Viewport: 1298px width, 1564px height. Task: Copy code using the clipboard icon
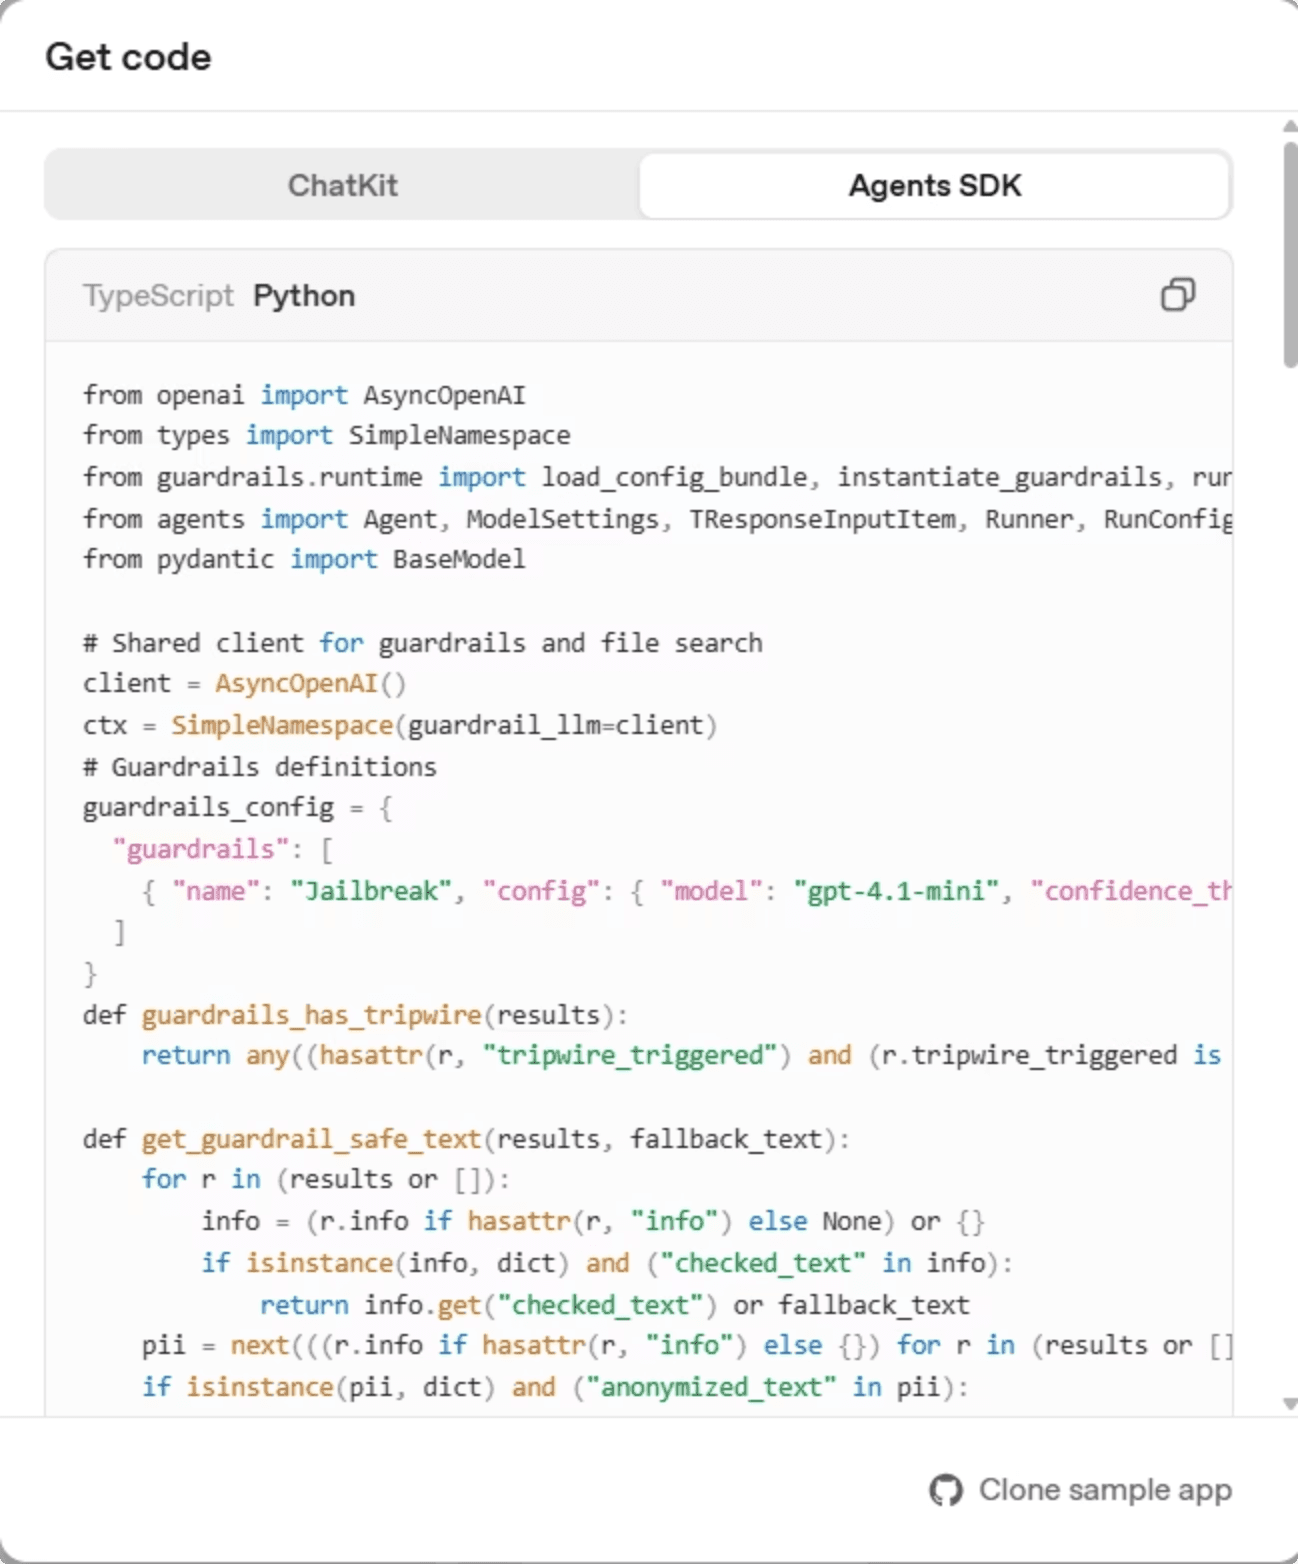tap(1177, 295)
